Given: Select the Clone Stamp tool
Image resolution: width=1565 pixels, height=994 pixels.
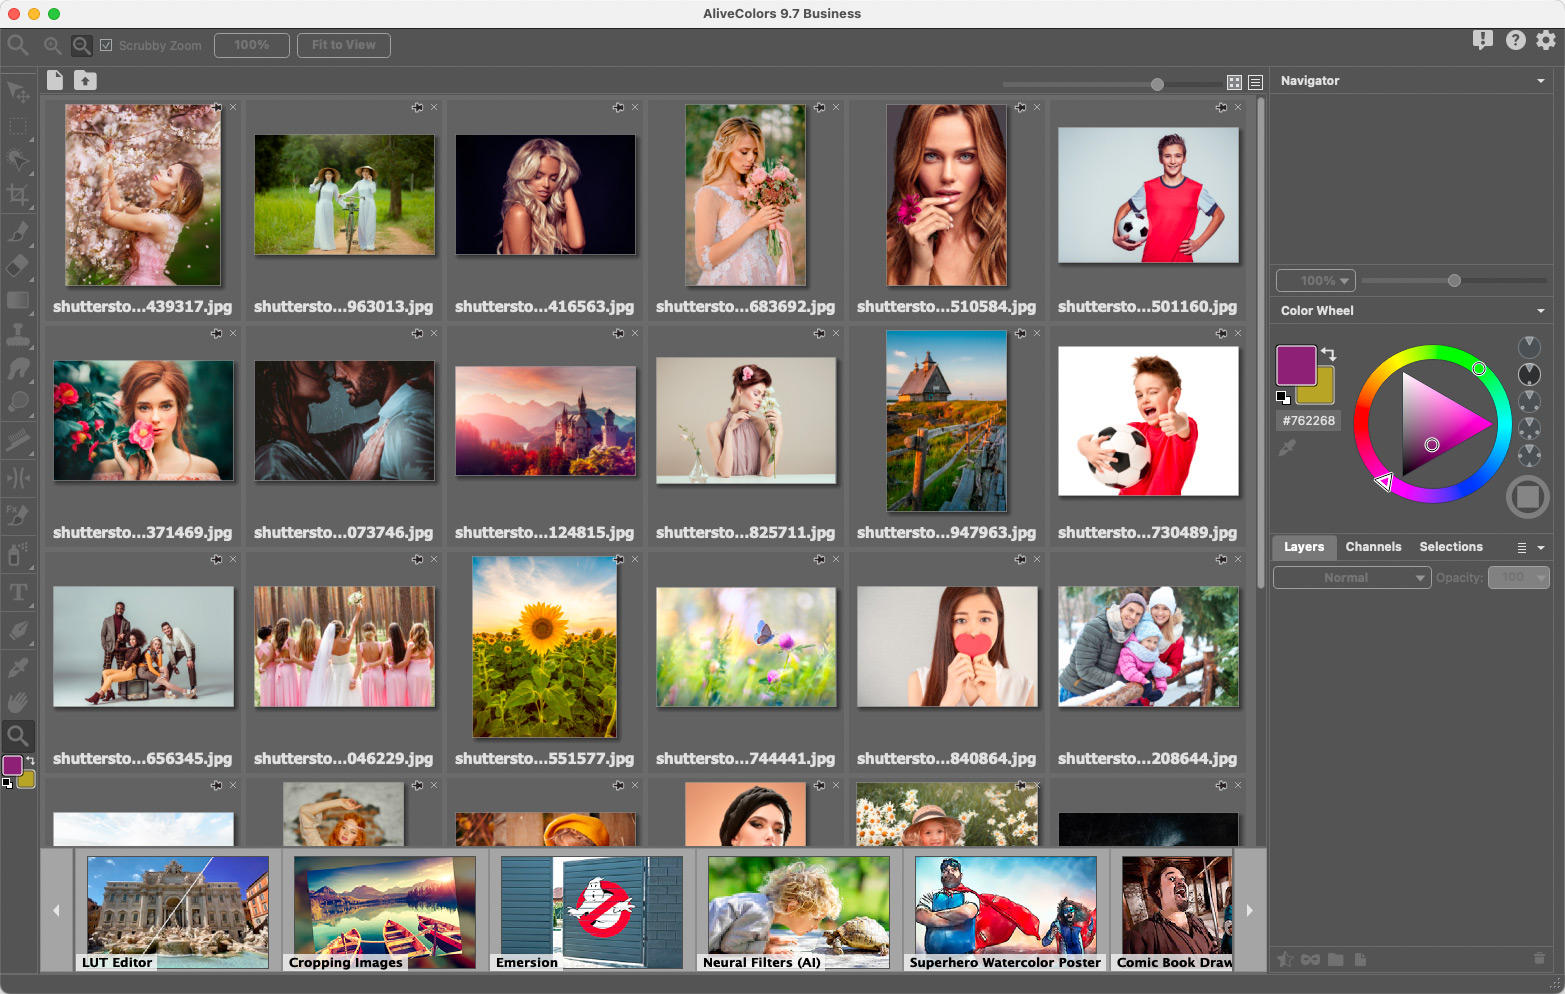Looking at the screenshot, I should (x=18, y=334).
